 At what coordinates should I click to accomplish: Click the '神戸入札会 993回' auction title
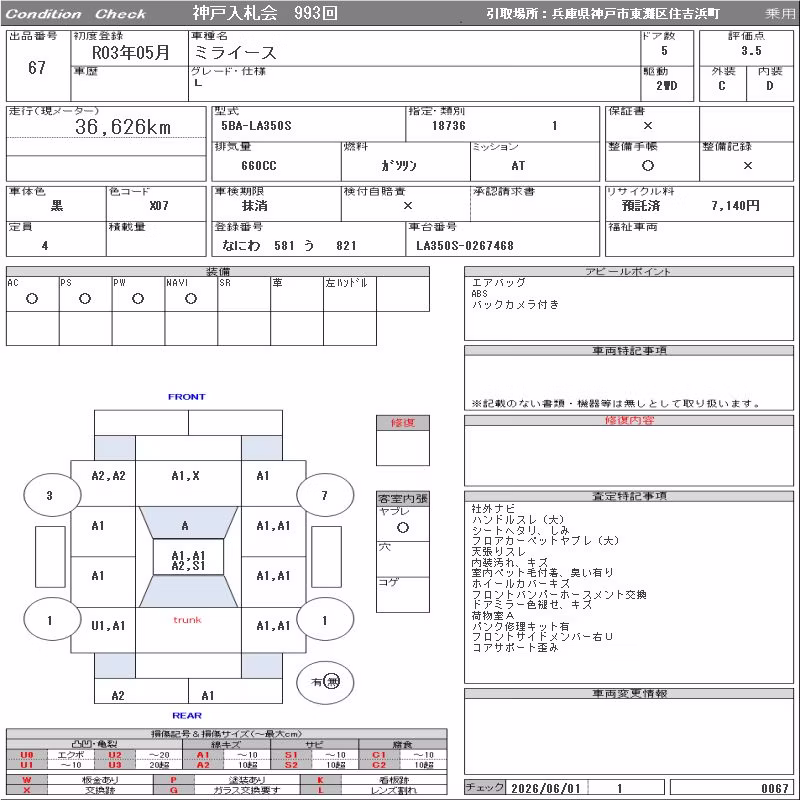(x=265, y=13)
